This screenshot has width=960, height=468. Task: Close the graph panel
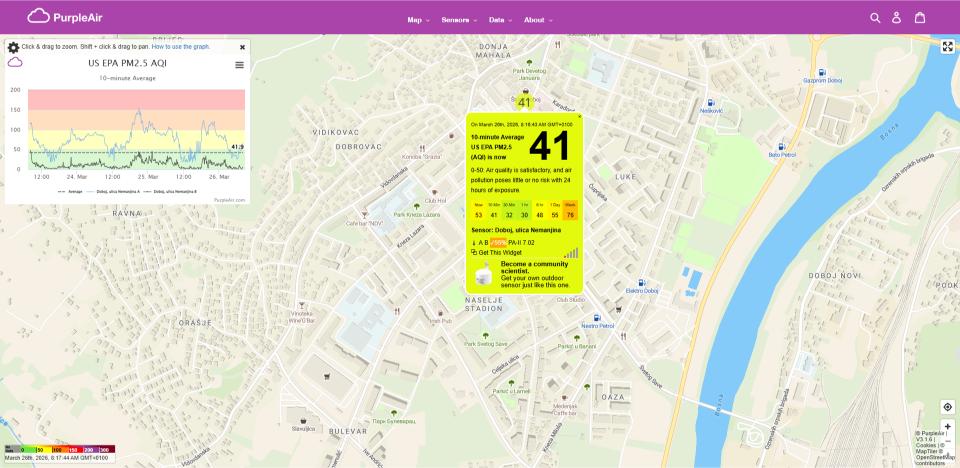242,47
